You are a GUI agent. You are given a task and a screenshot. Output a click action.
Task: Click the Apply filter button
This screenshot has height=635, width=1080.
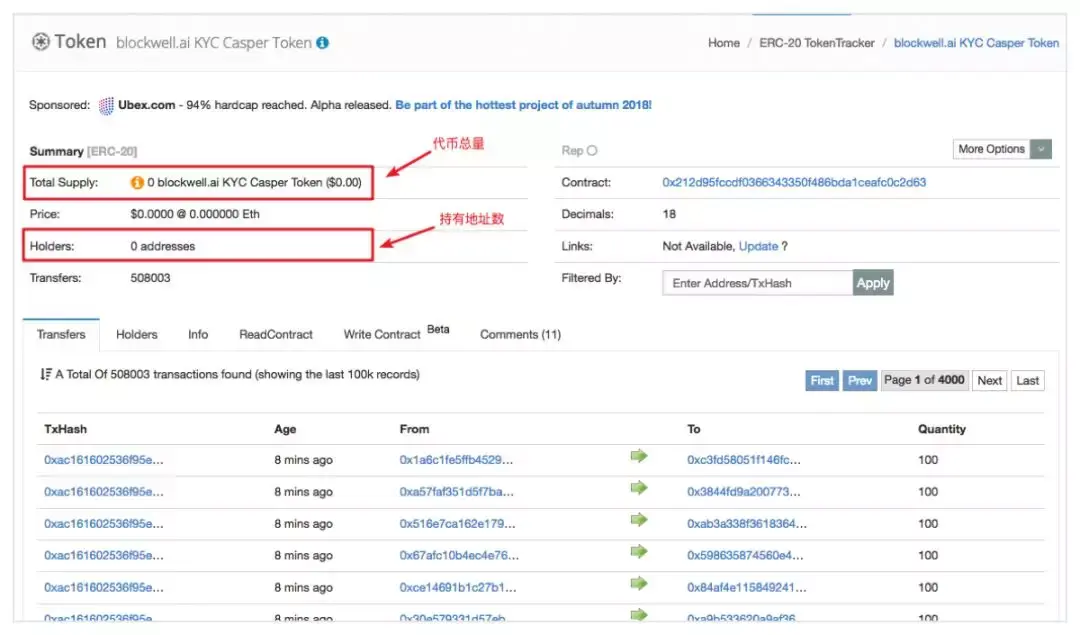tap(873, 282)
